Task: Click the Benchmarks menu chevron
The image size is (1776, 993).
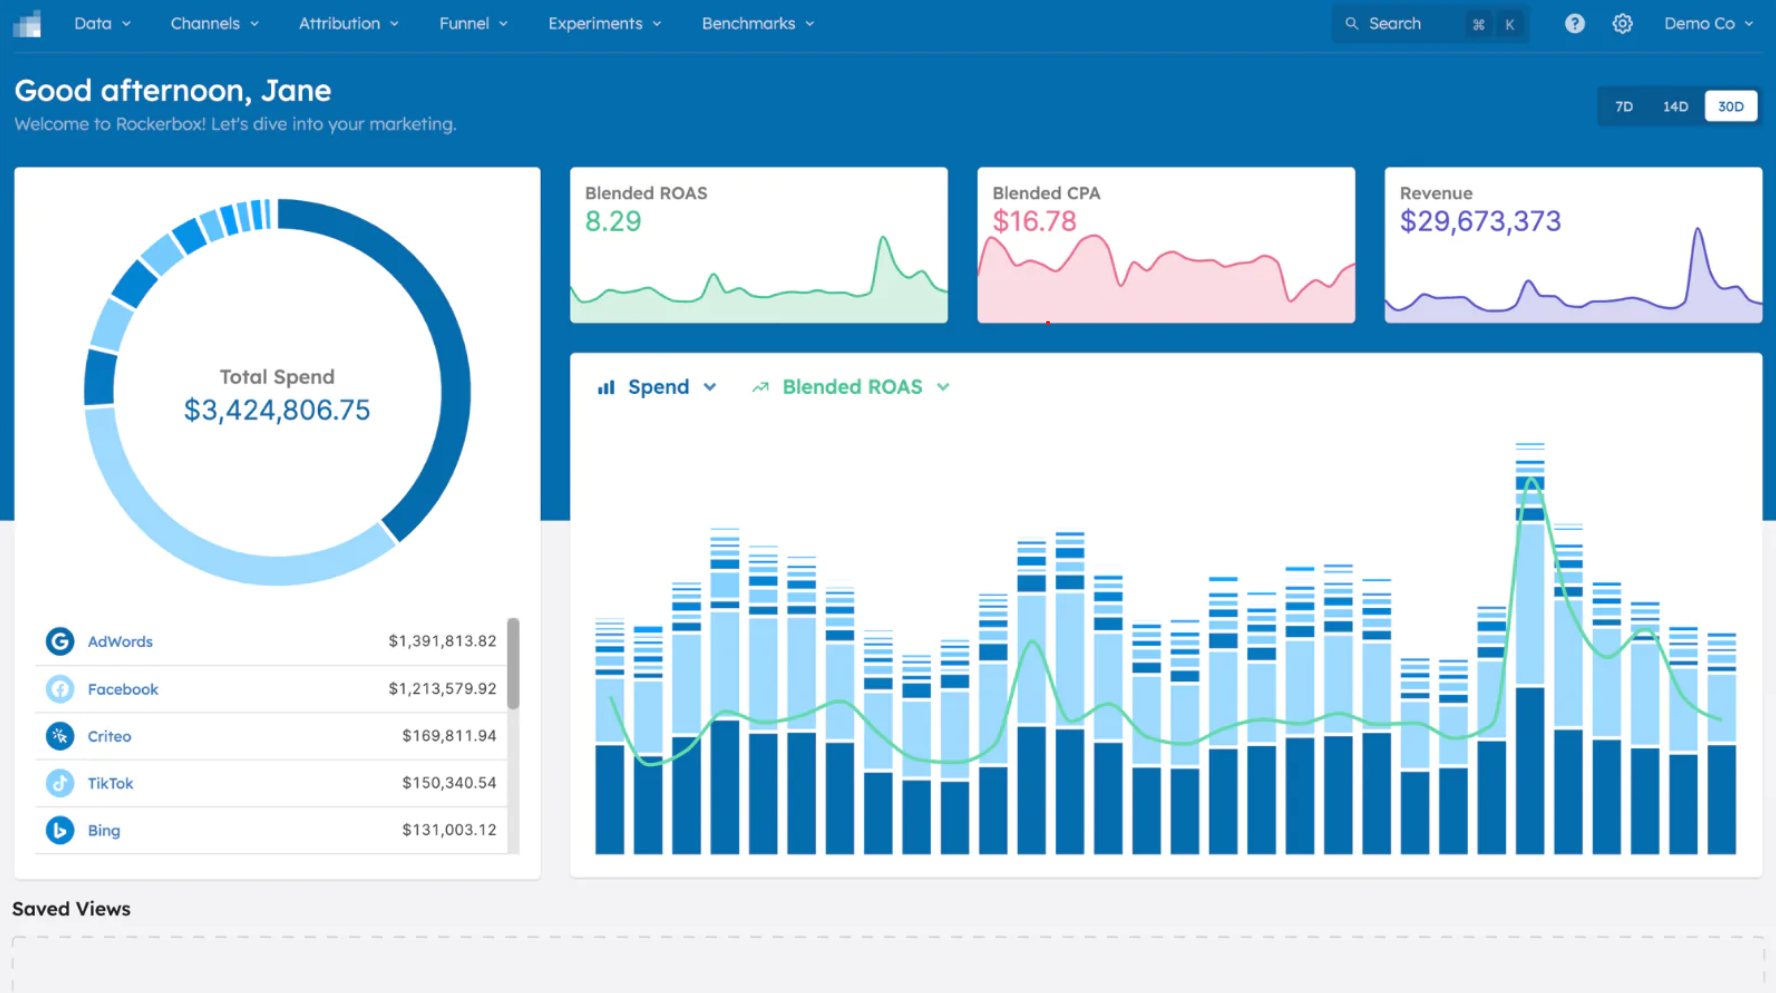Action: tap(810, 24)
